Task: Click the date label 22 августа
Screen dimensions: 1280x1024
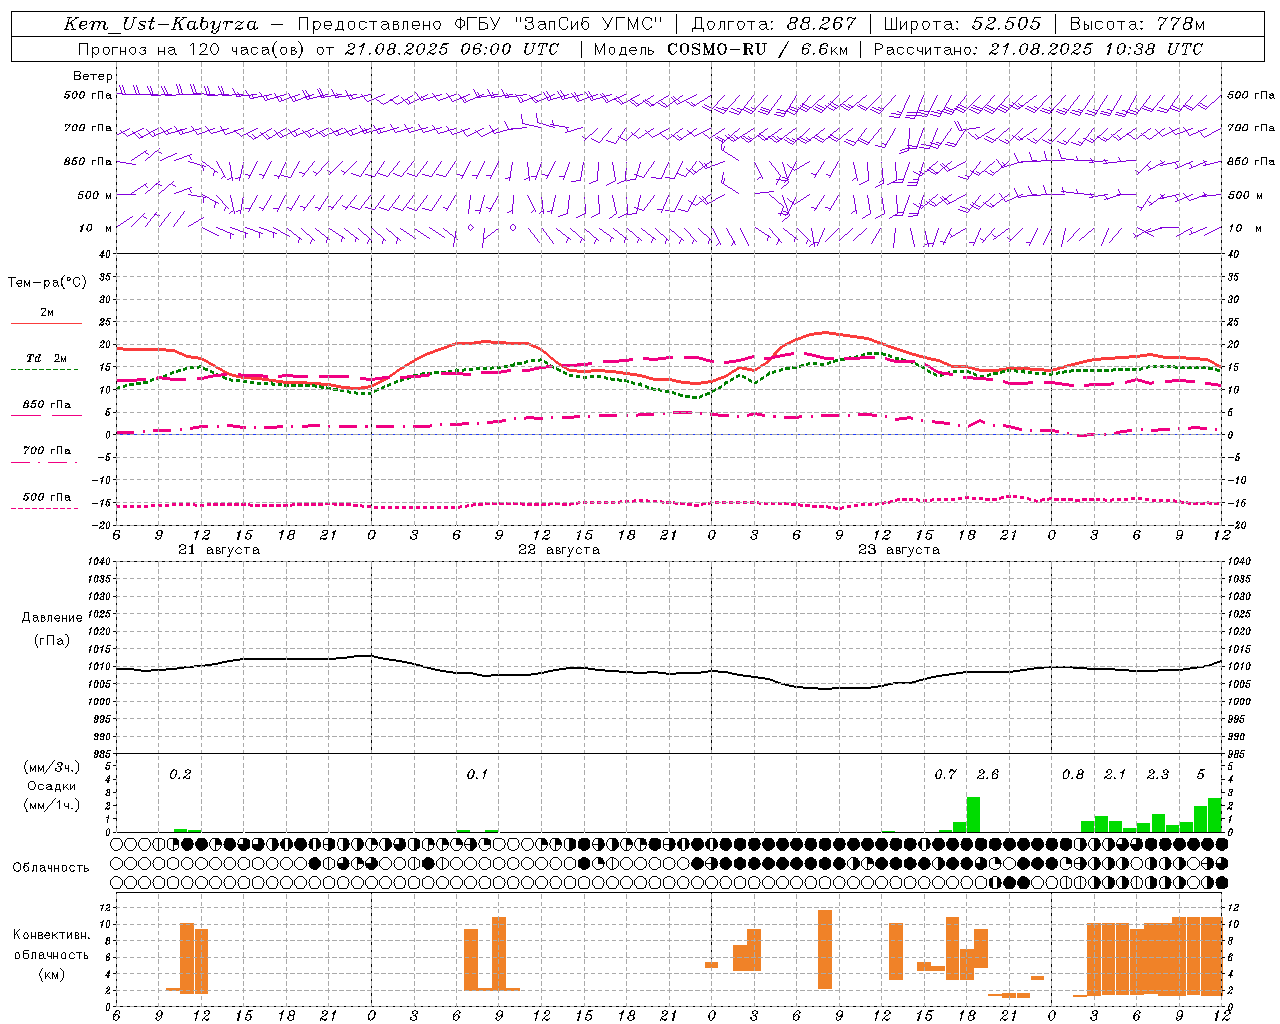Action: click(x=559, y=550)
